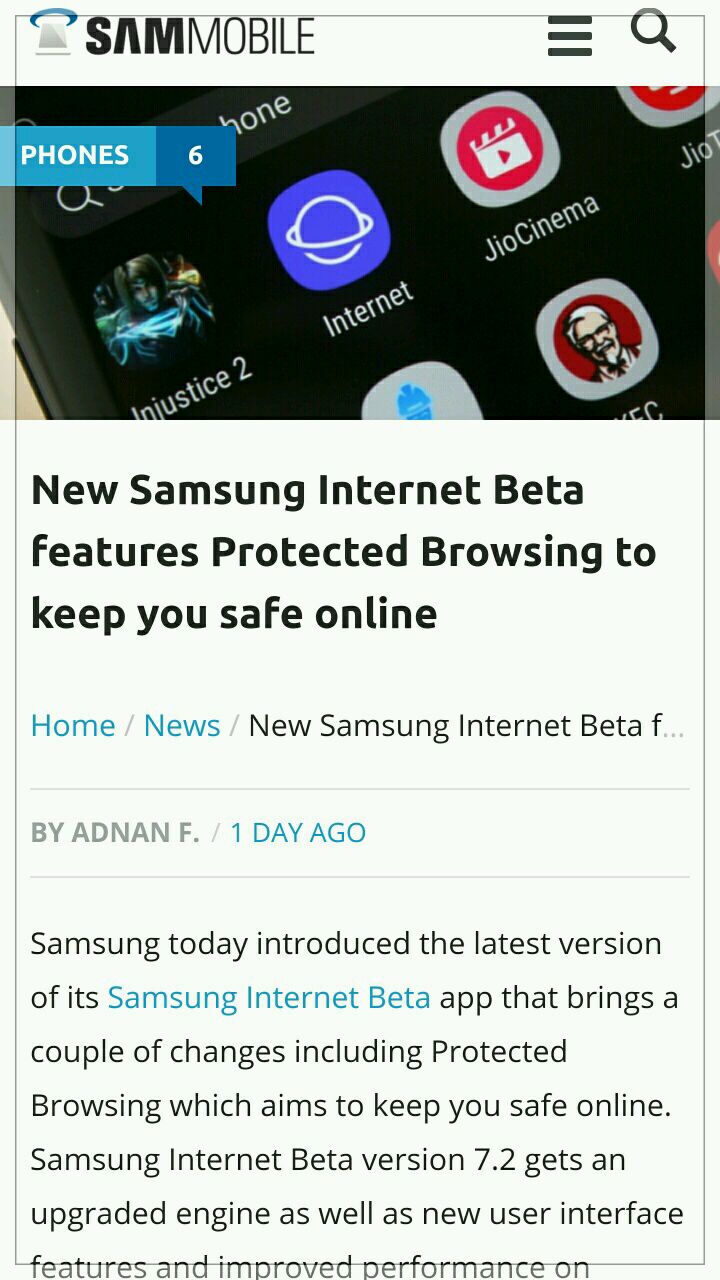Open the hamburger menu icon

click(570, 36)
